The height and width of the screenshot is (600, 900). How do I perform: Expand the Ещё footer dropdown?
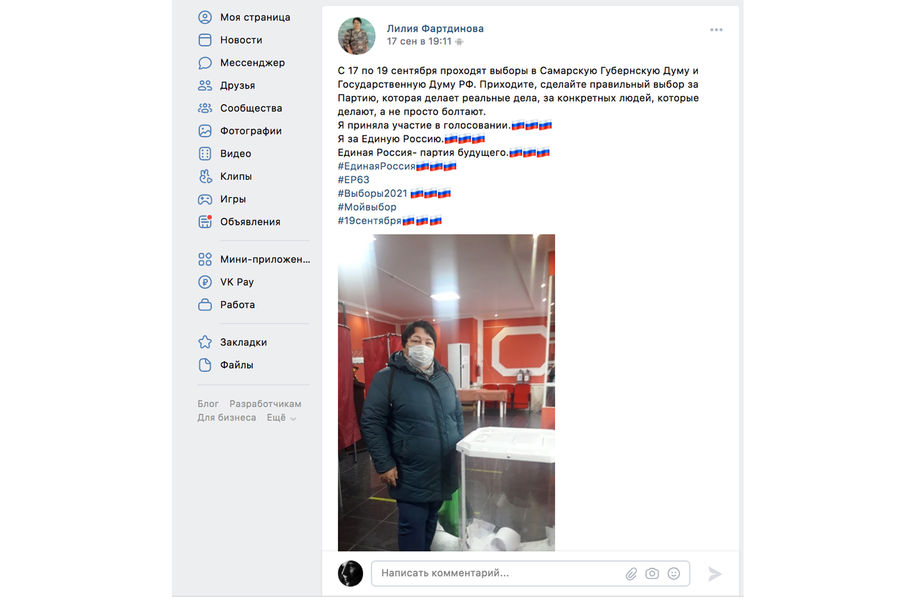(x=281, y=418)
